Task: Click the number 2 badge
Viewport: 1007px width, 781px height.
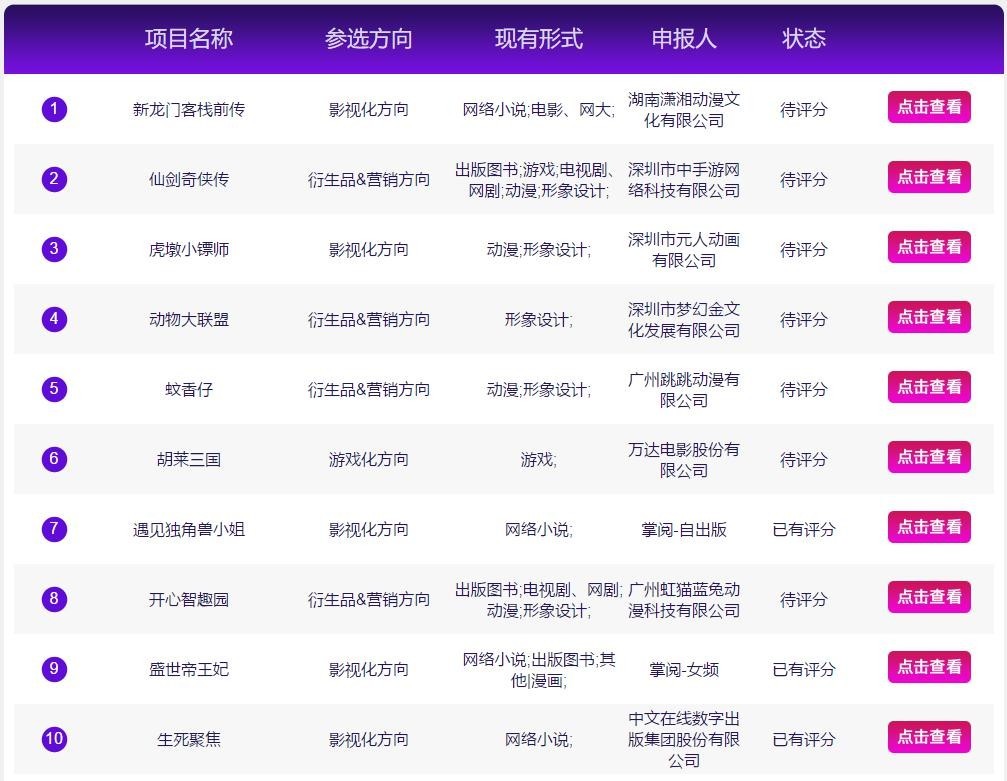Action: coord(54,179)
